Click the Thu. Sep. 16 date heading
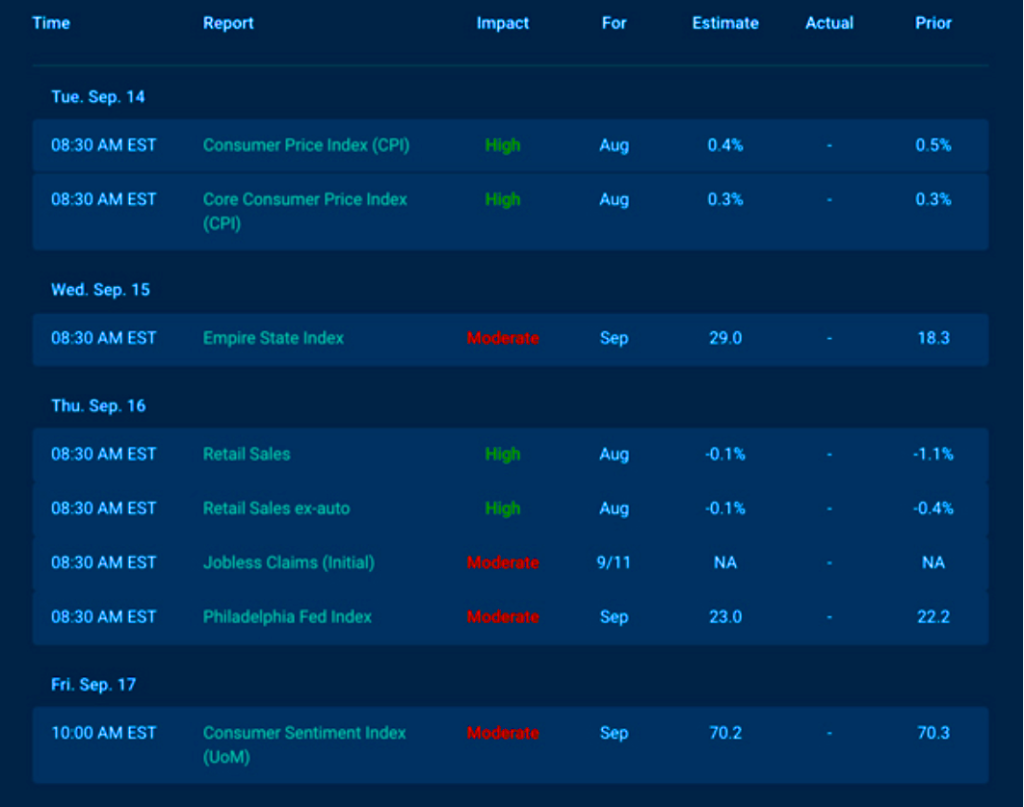 coord(98,405)
